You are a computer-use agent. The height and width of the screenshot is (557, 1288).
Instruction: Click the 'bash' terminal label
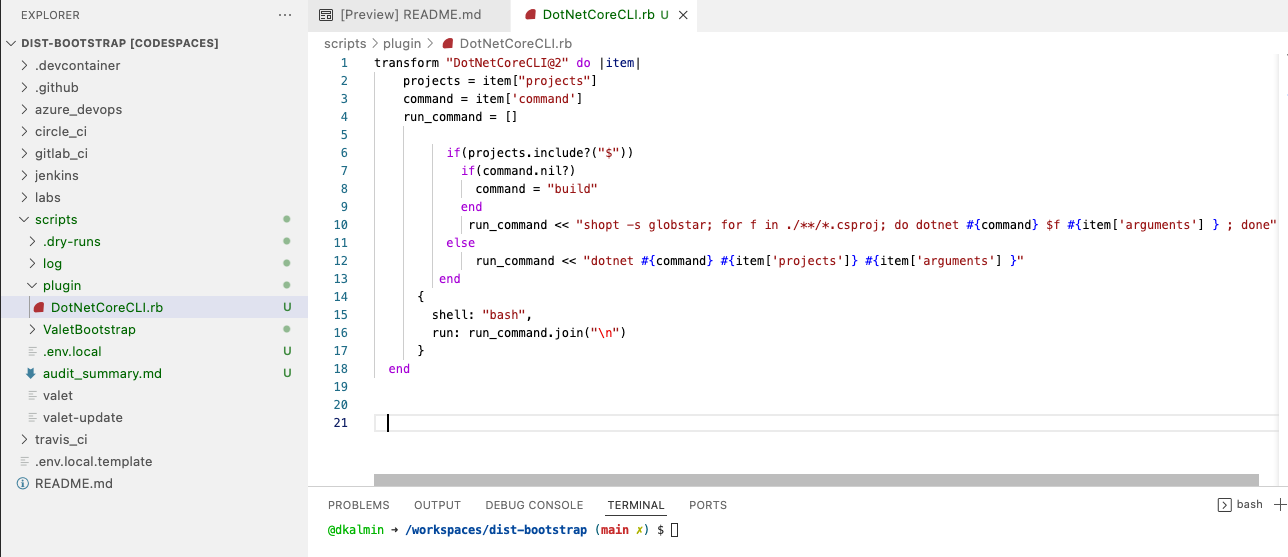pos(1249,505)
